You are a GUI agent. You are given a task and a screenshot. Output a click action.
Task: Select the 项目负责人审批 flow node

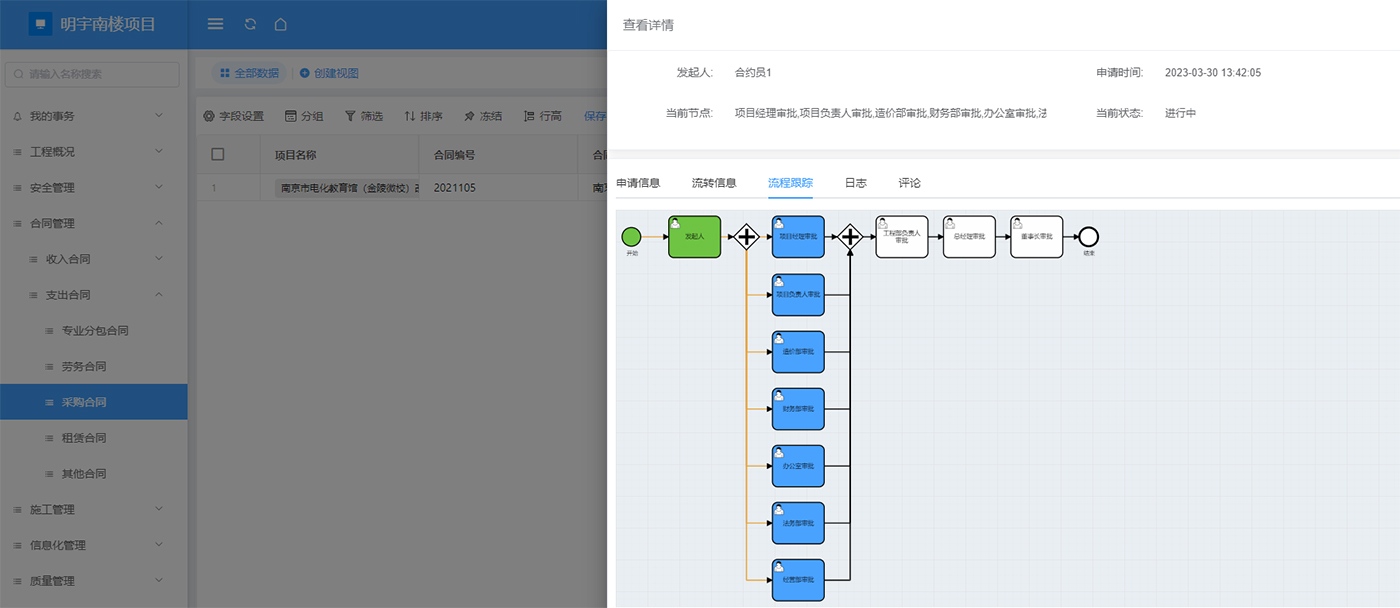click(x=798, y=295)
